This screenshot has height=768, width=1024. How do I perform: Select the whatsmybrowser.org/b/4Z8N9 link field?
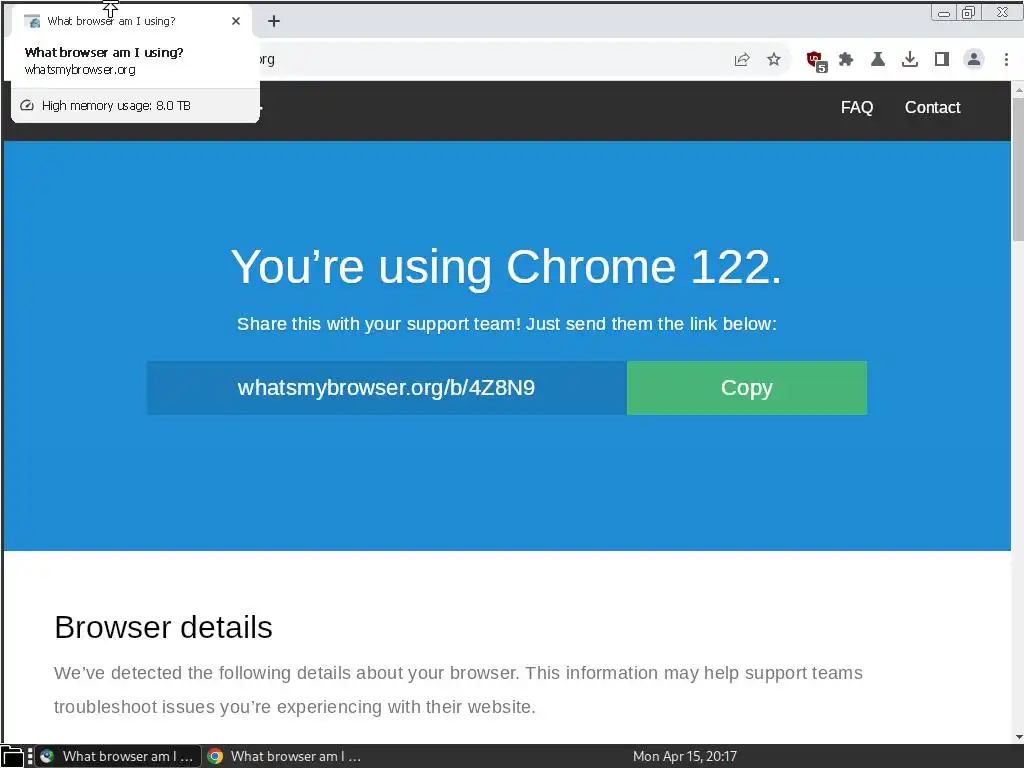tap(387, 388)
